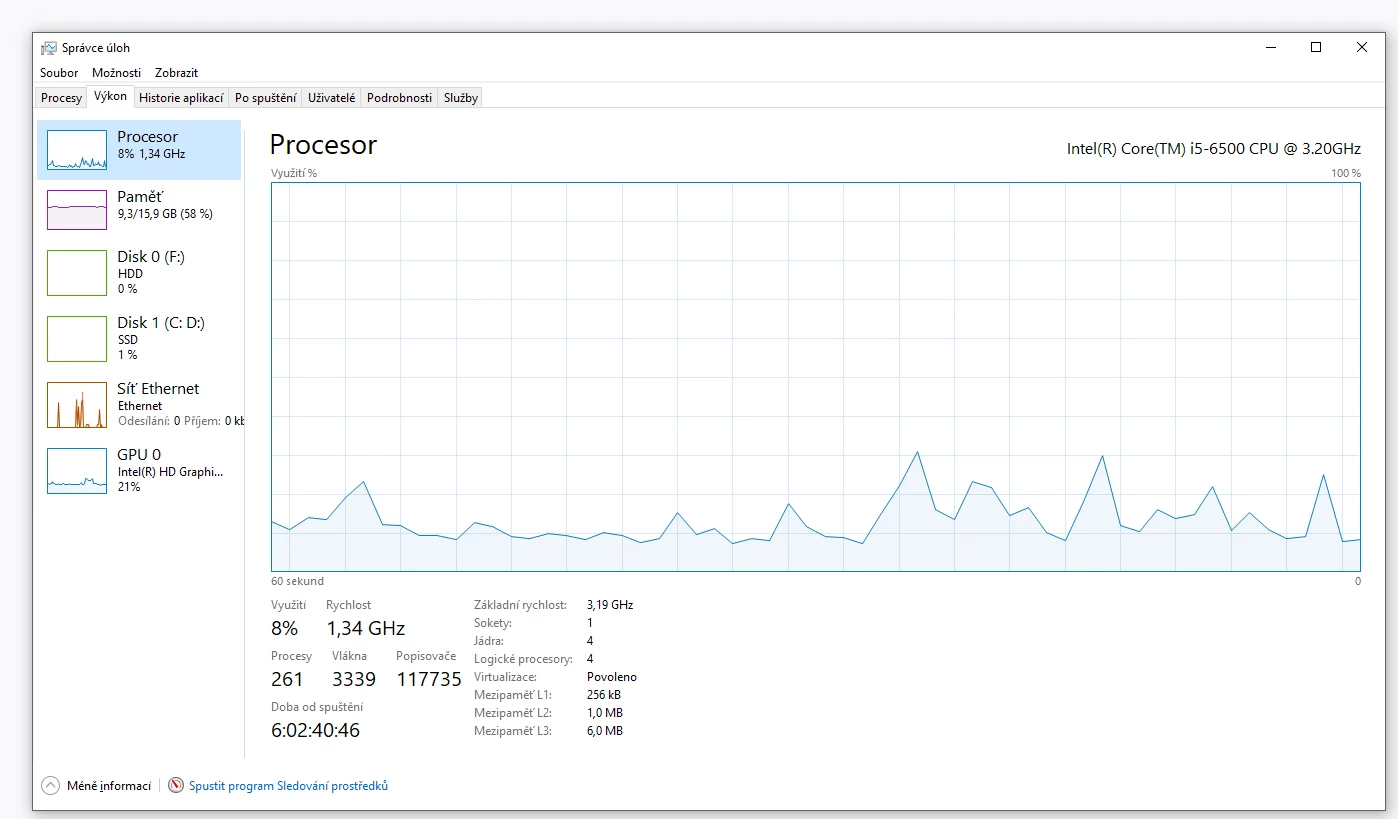1398x819 pixels.
Task: Click the Využití % graph label
Action: (294, 173)
